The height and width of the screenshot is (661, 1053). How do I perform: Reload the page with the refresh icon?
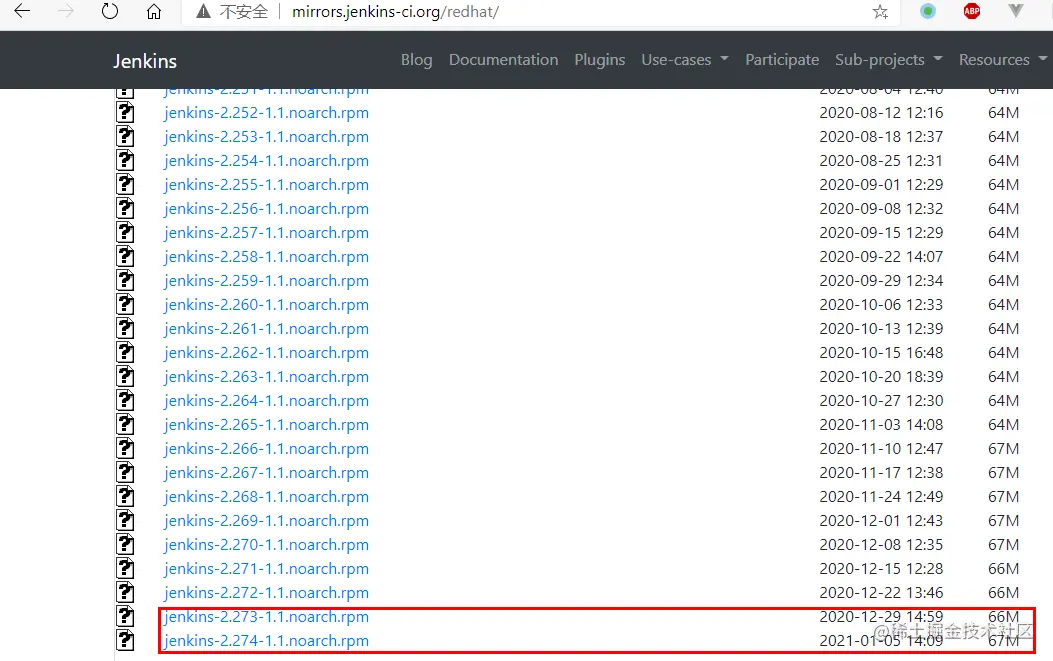[109, 11]
